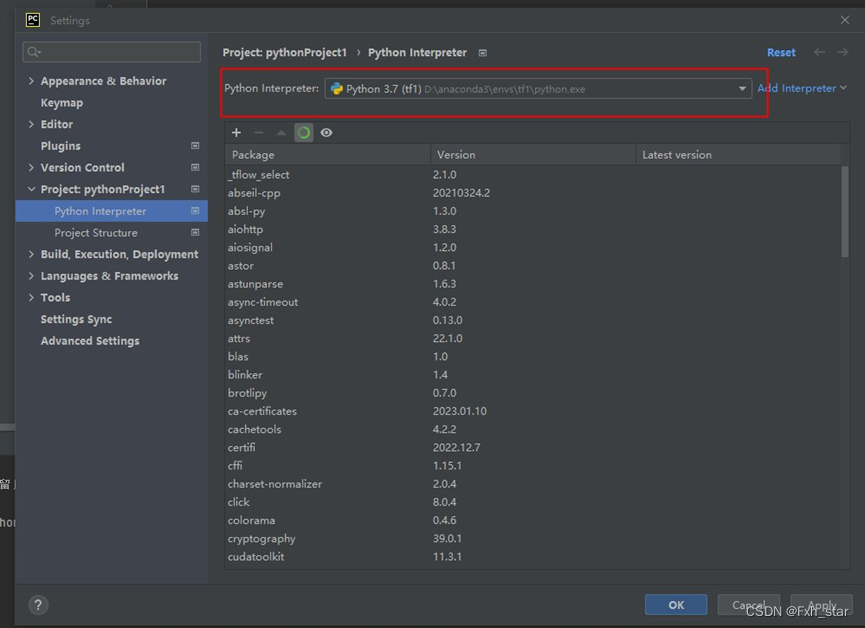
Task: Click the package list vertical scrollbar
Action: click(845, 212)
